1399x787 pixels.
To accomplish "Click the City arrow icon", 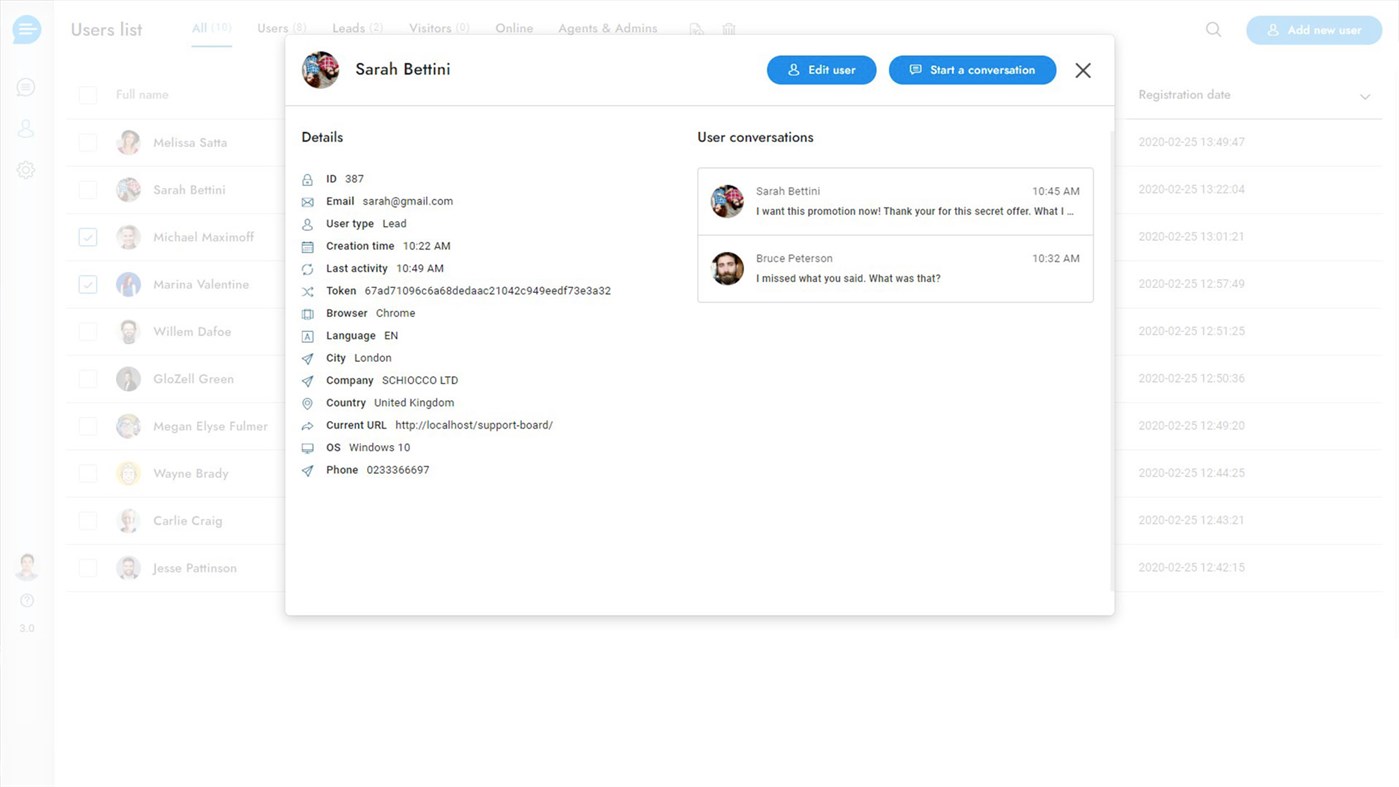I will [307, 359].
